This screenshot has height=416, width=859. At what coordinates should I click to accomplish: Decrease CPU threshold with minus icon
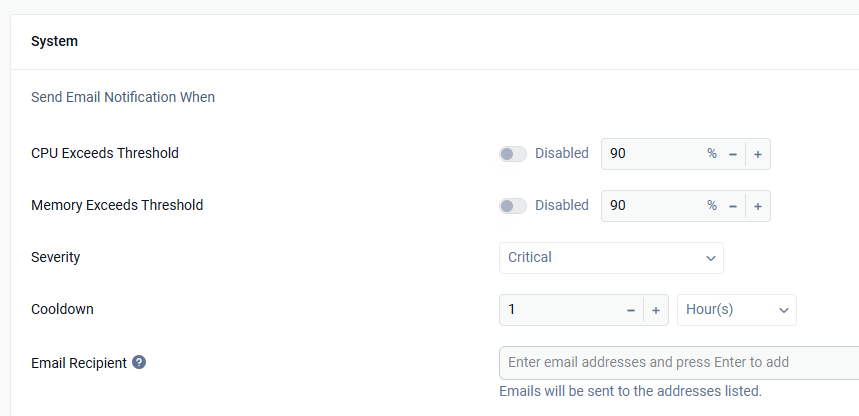(732, 154)
